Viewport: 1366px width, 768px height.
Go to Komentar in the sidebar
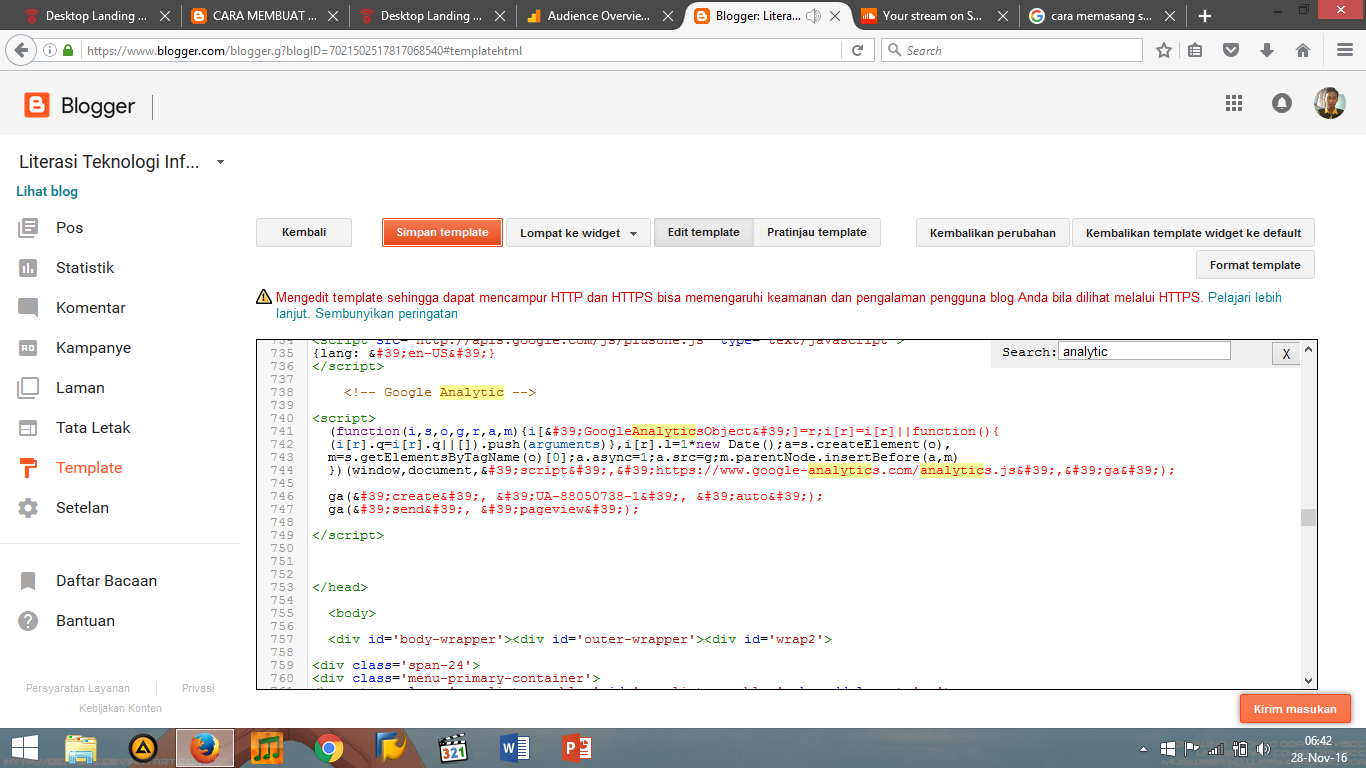point(90,308)
